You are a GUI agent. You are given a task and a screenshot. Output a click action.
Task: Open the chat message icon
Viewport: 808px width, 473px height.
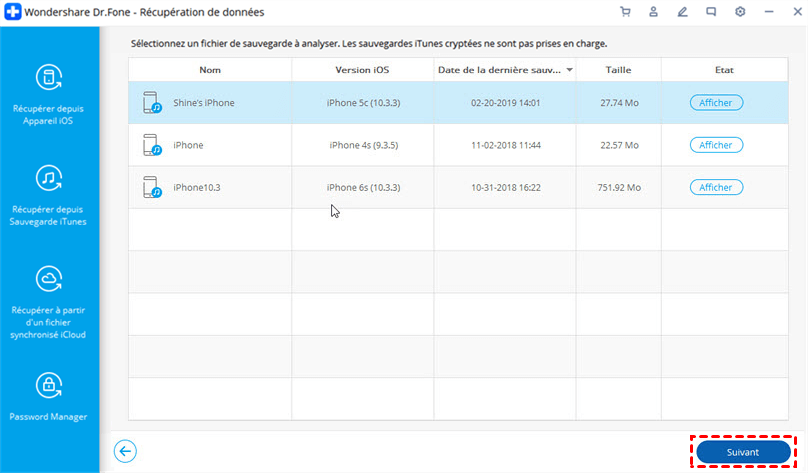711,12
